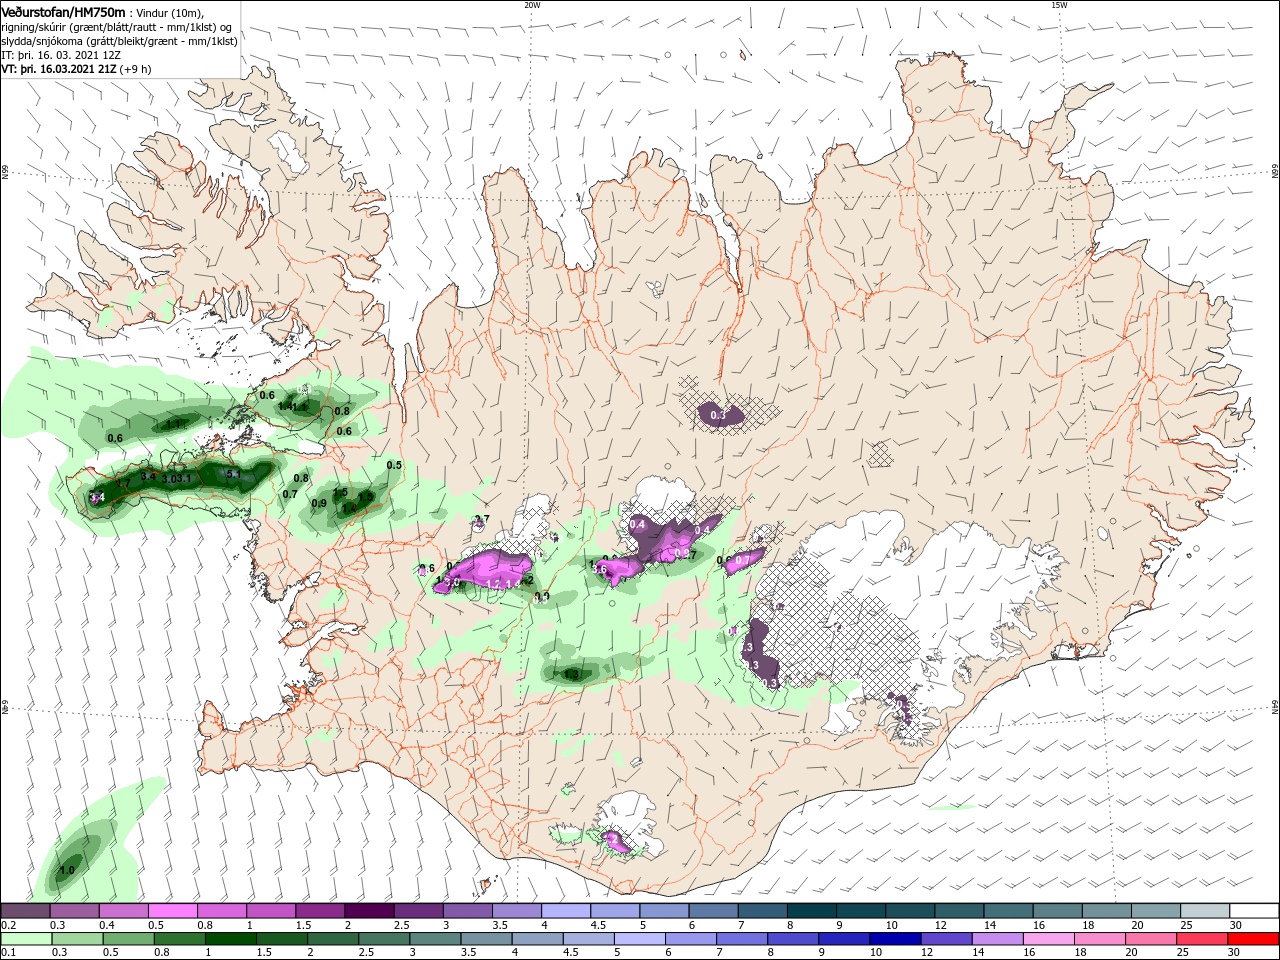
Task: Click the 0.1 label under the rain legend
Action: point(8,953)
